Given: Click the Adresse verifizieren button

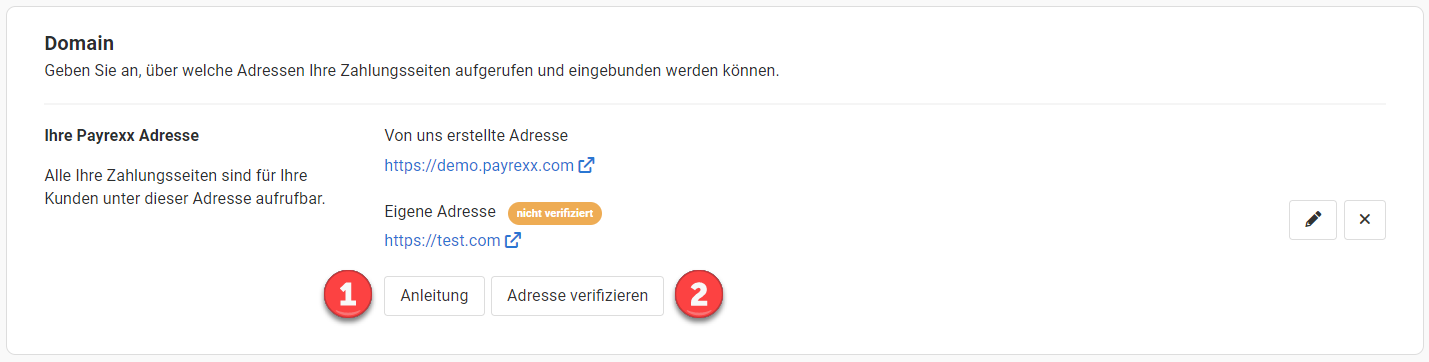Looking at the screenshot, I should click(577, 296).
